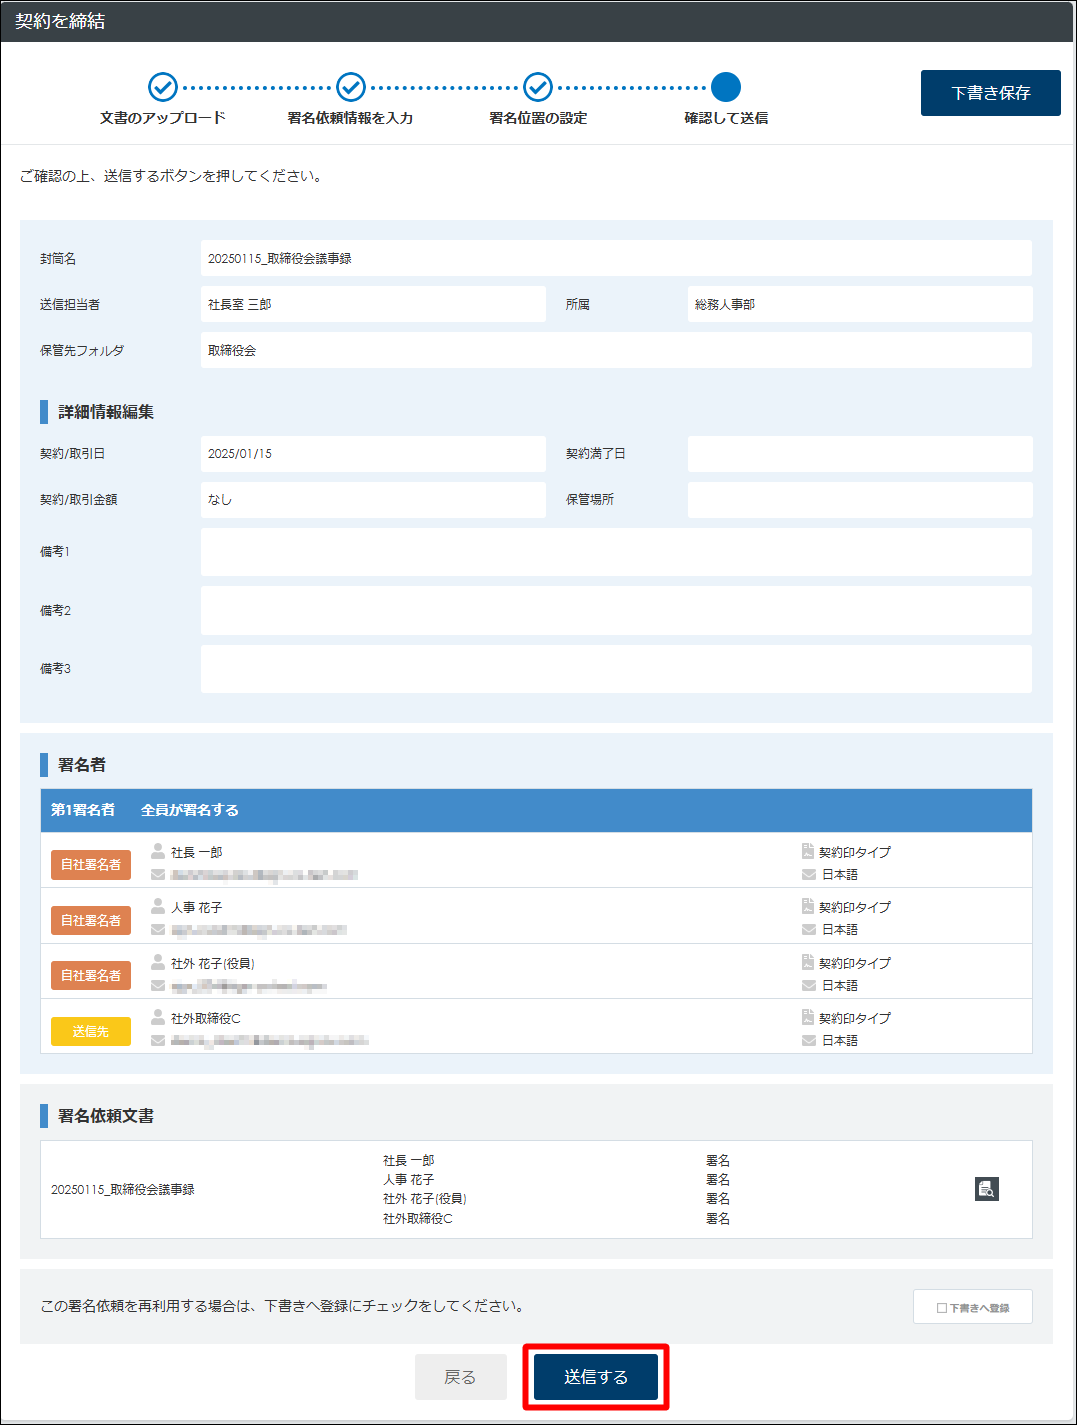The image size is (1077, 1425).
Task: Click the 備考3 text area
Action: (616, 668)
